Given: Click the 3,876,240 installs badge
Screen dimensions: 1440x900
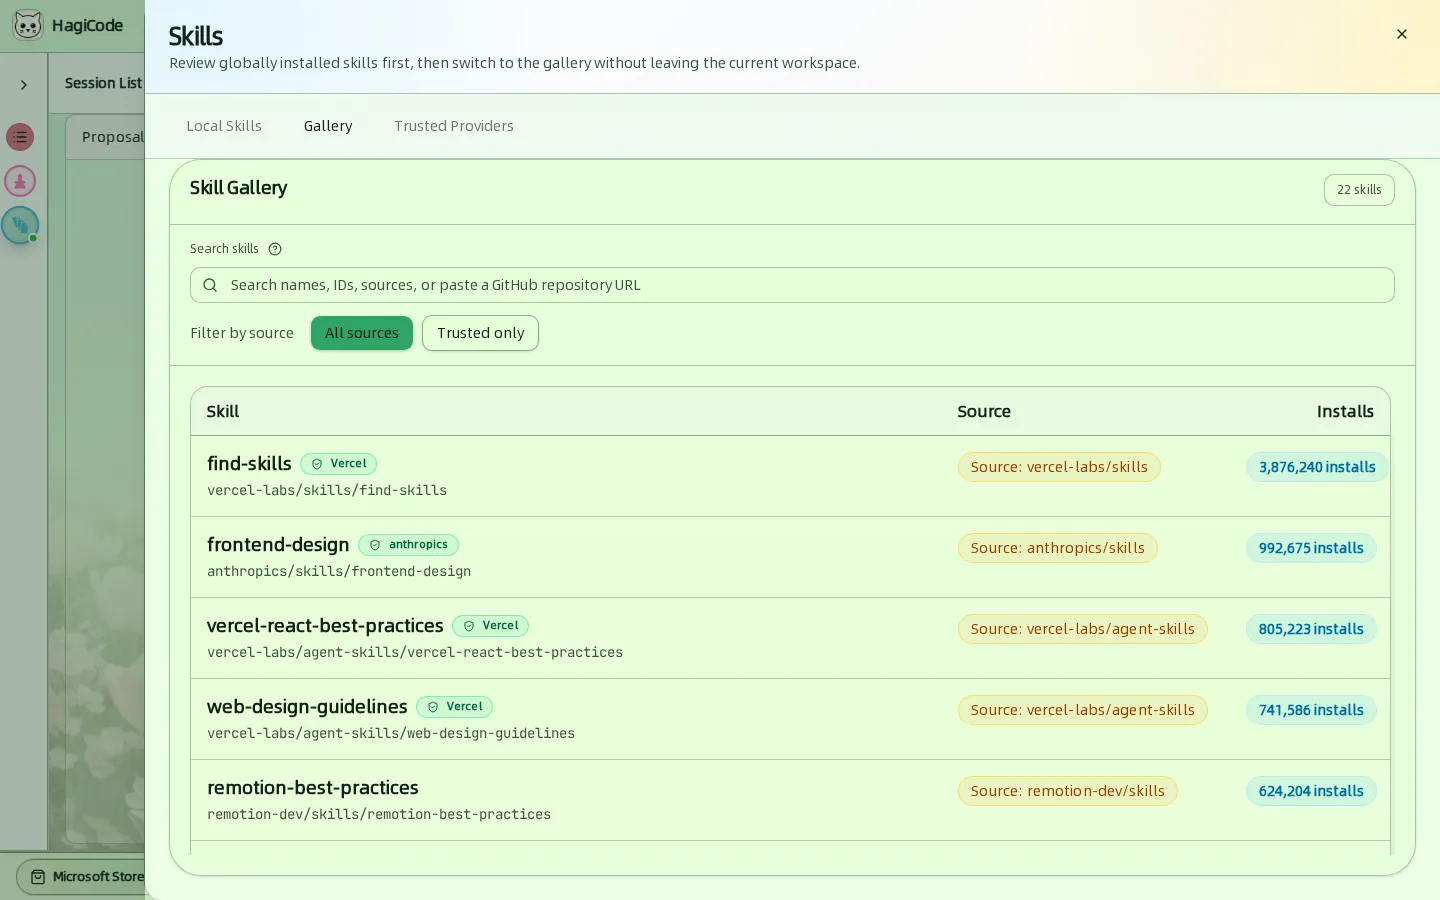Looking at the screenshot, I should pos(1317,467).
